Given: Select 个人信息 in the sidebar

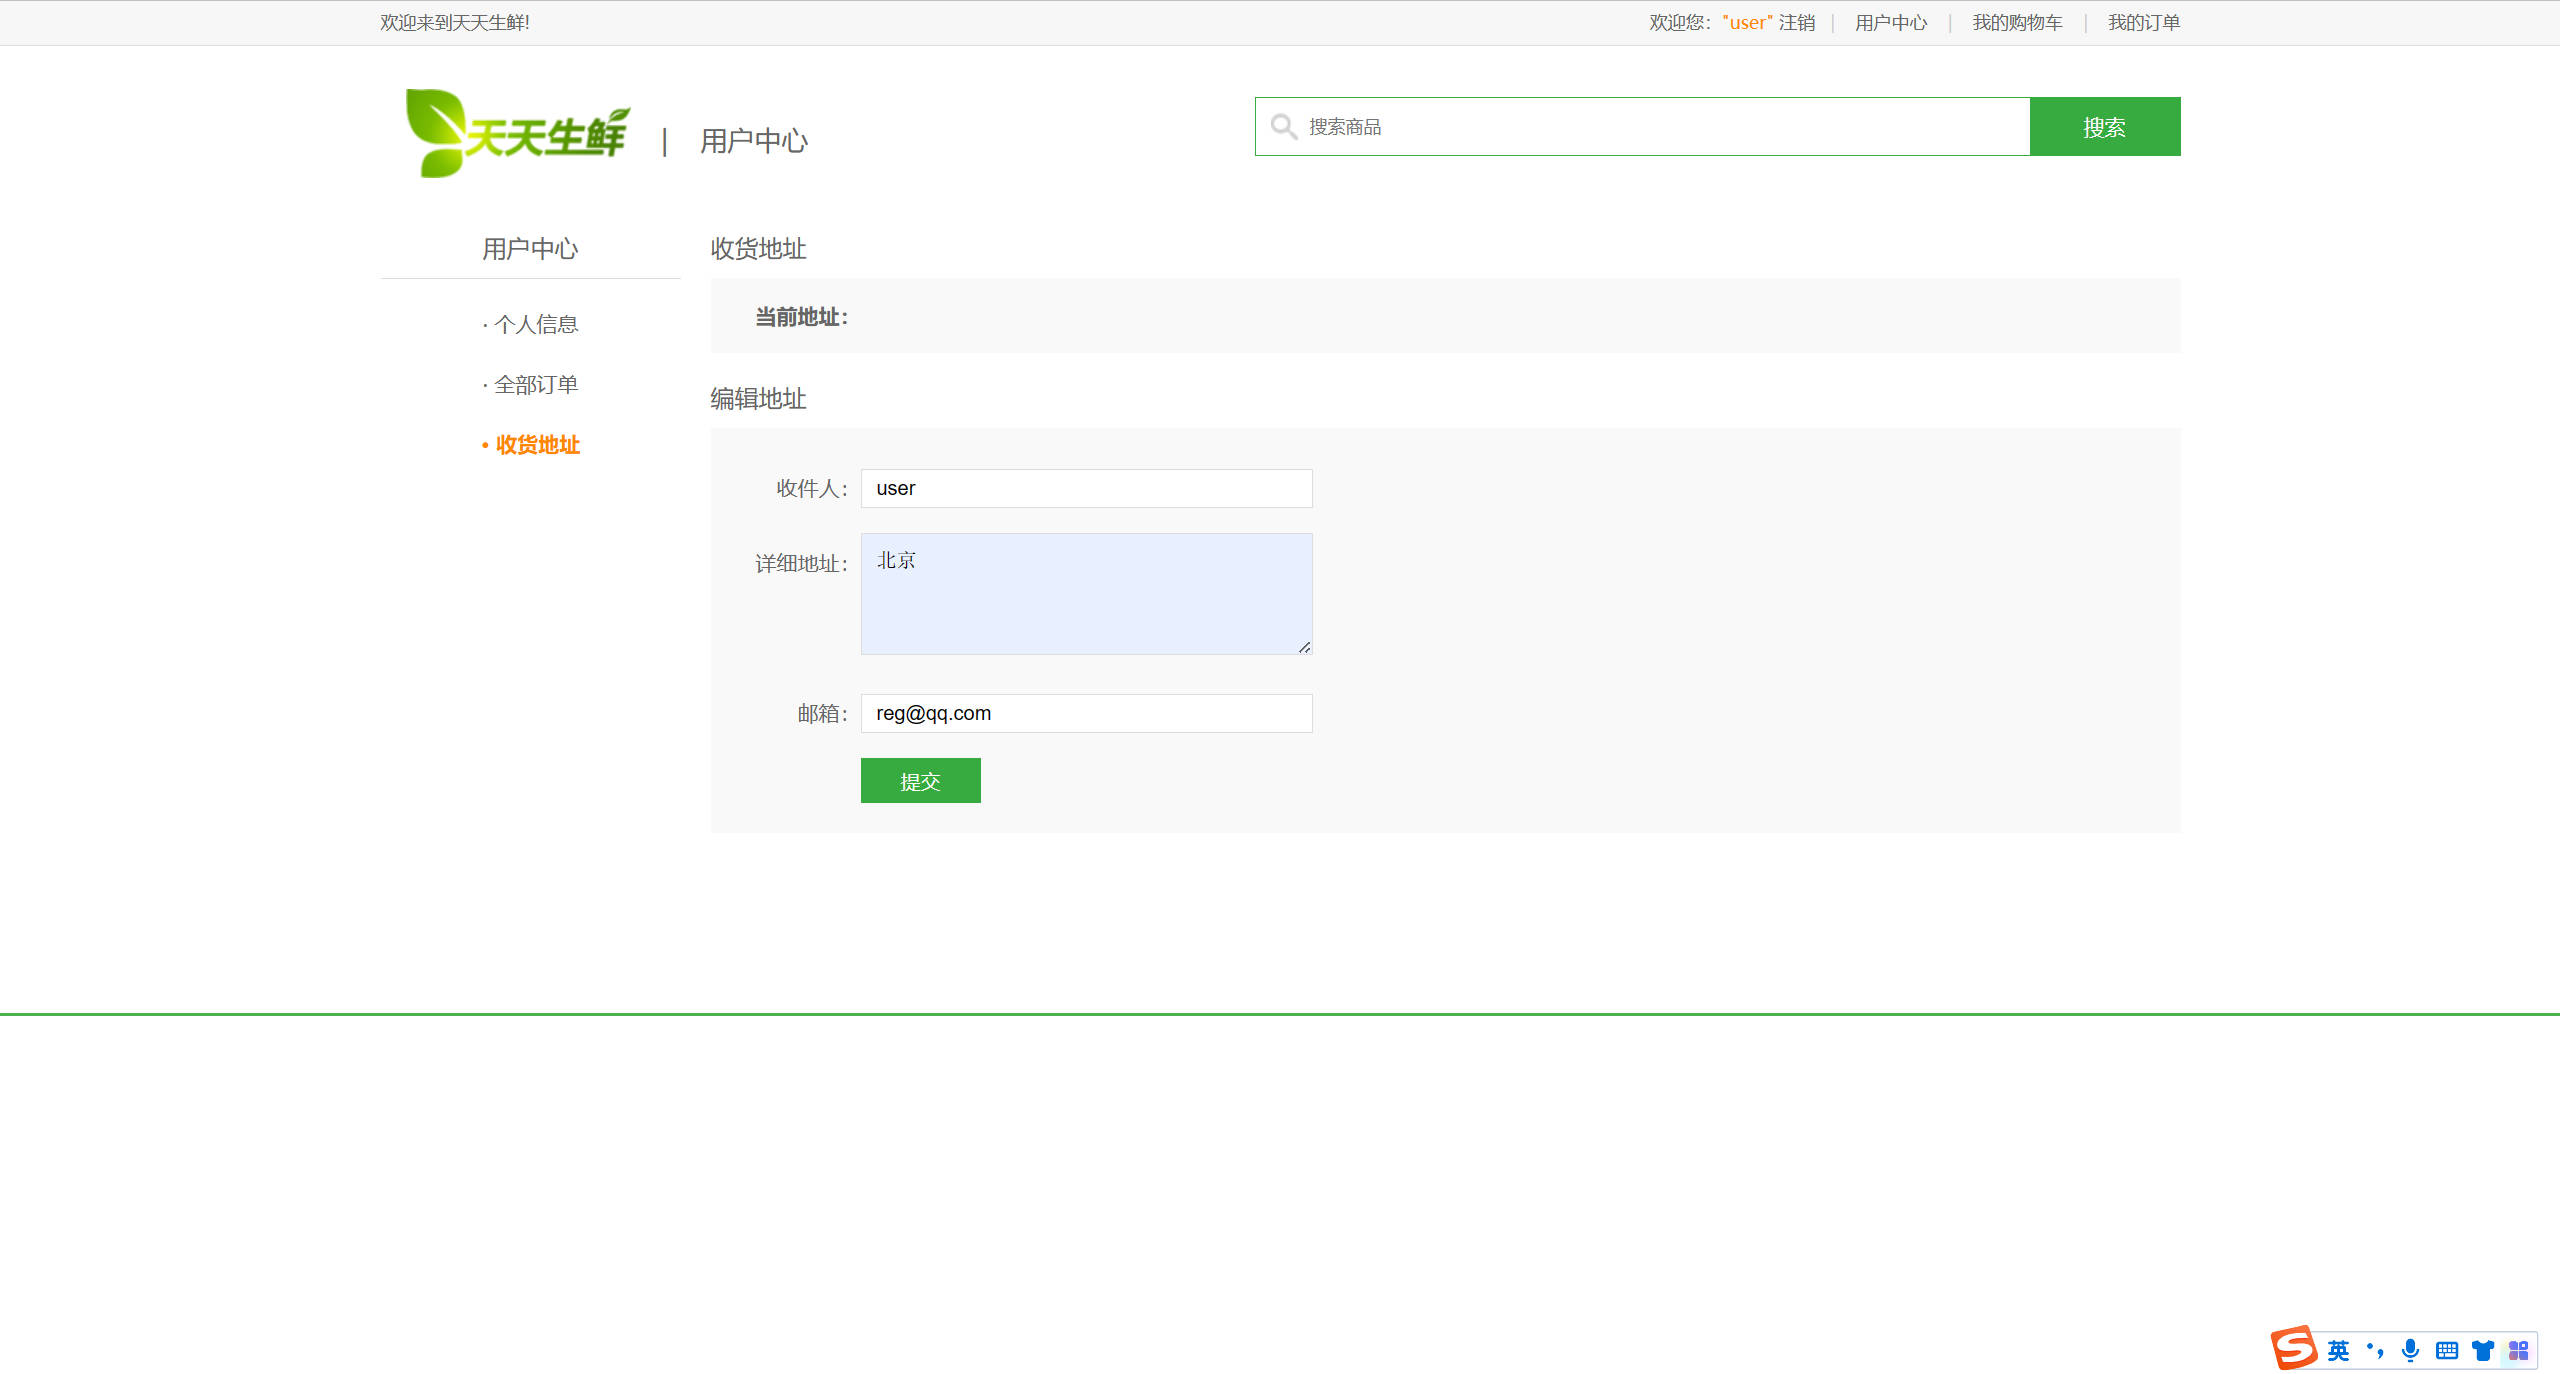Looking at the screenshot, I should pyautogui.click(x=536, y=324).
